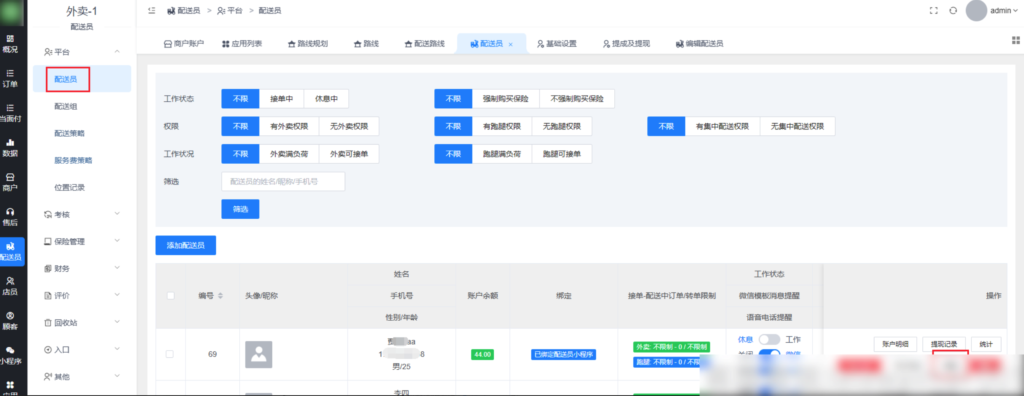This screenshot has height=396, width=1024.
Task: Switch to the 编辑配送员 tab
Action: [x=699, y=44]
